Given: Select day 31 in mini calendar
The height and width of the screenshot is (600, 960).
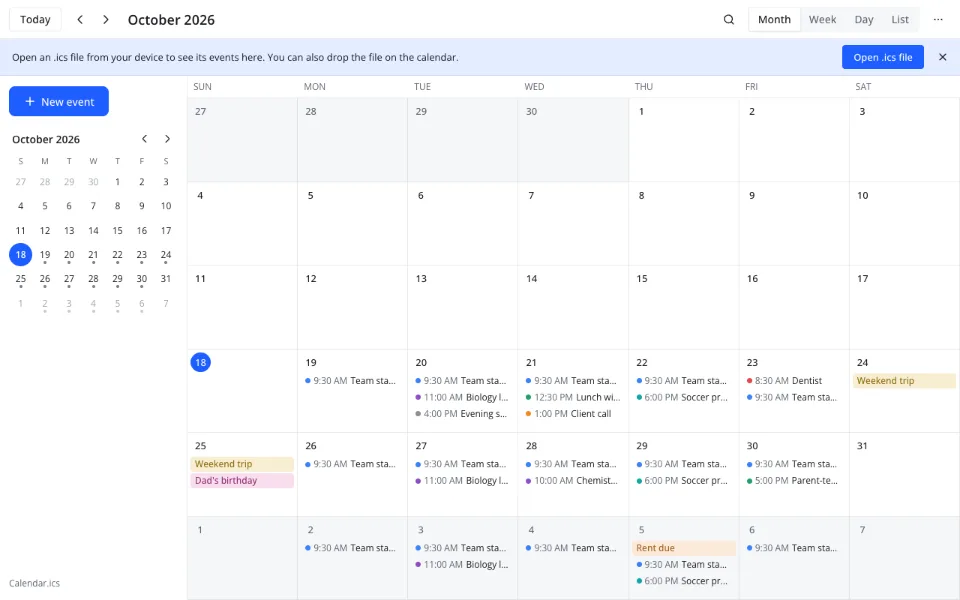Looking at the screenshot, I should pos(166,279).
